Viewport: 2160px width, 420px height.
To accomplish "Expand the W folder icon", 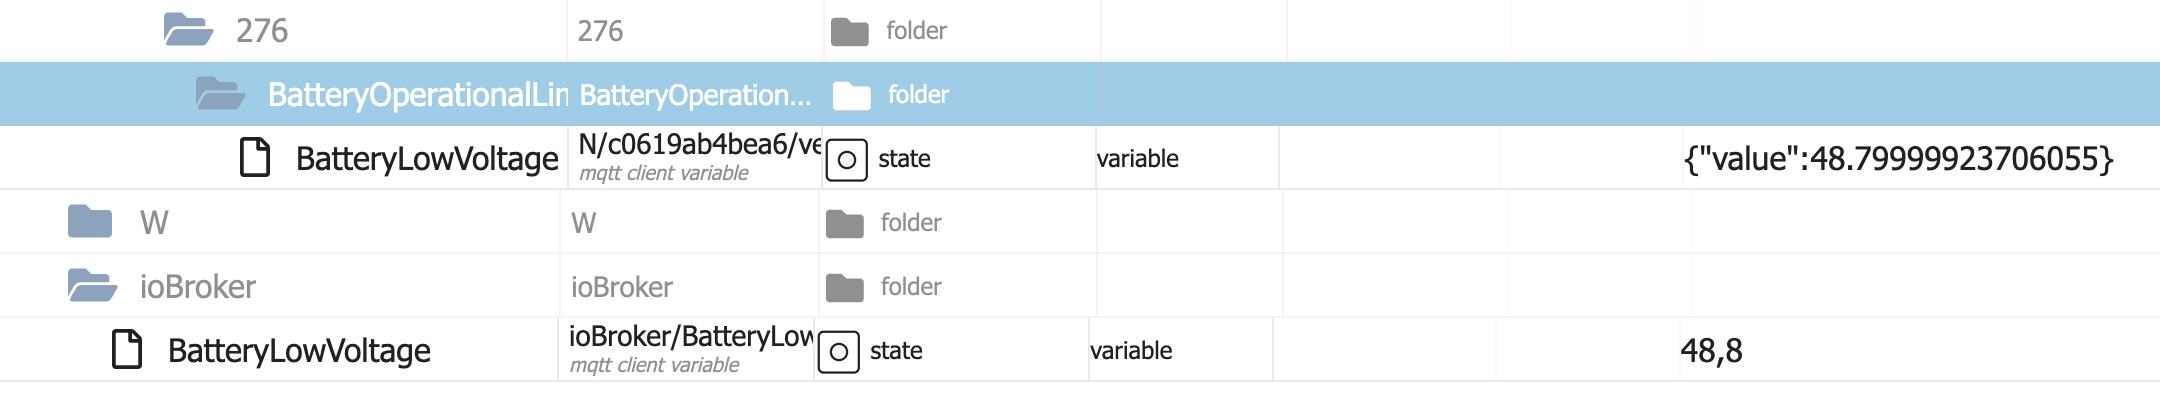I will 90,222.
